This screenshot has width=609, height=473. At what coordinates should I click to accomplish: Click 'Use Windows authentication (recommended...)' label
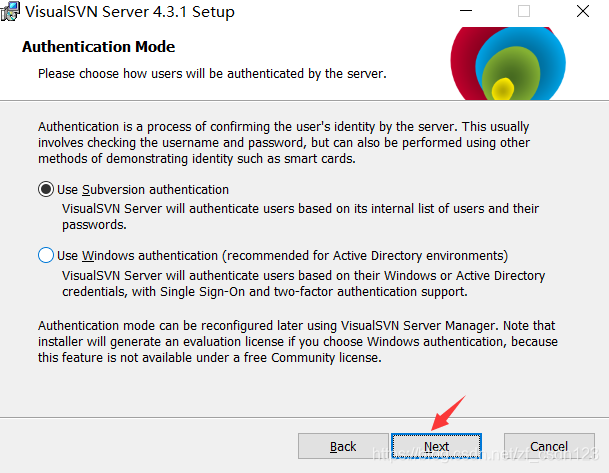tap(282, 256)
